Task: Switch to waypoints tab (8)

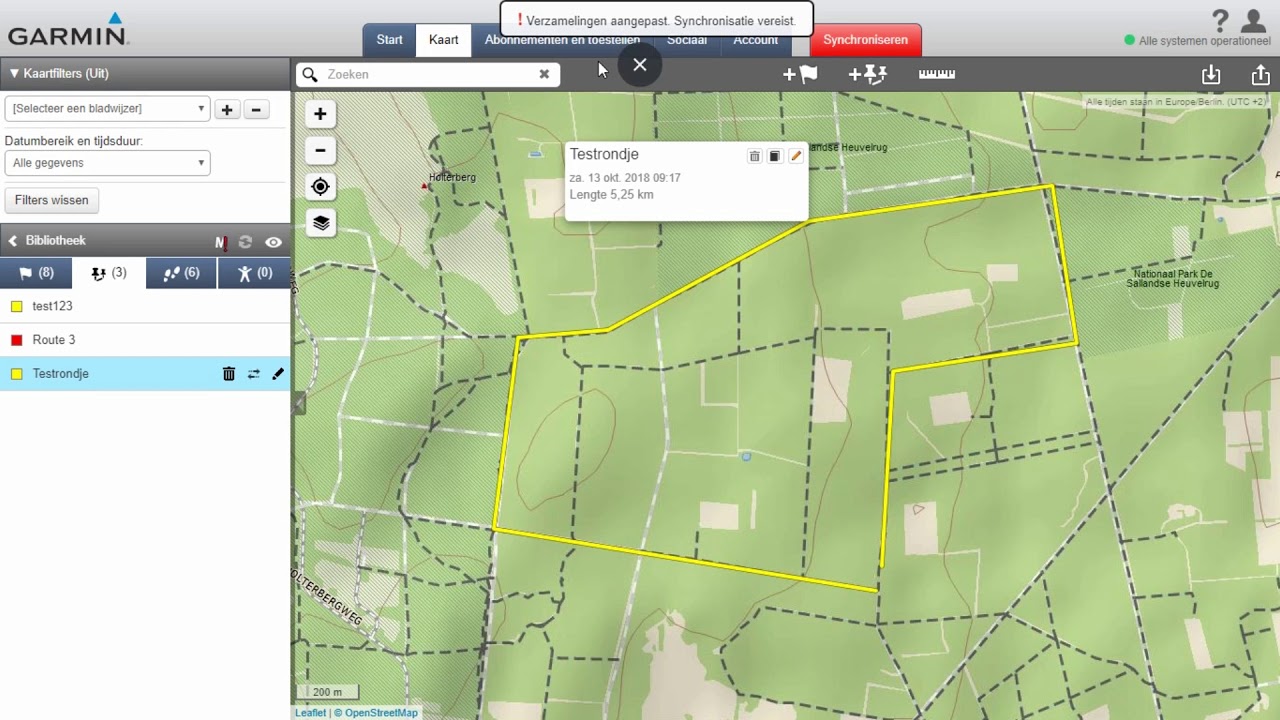Action: pos(36,273)
